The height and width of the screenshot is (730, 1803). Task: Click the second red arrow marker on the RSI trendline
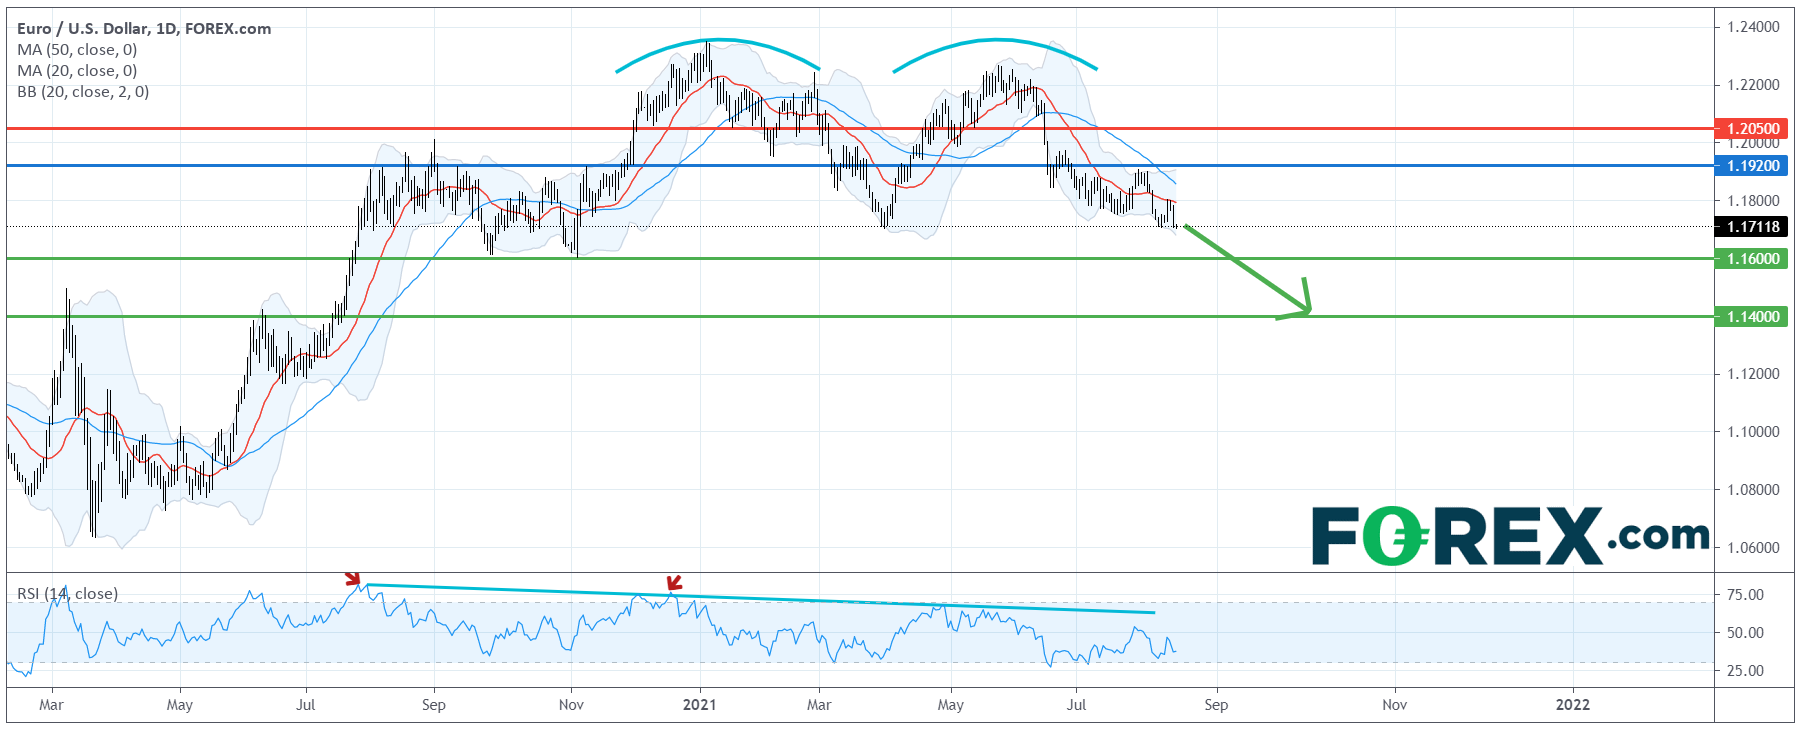click(x=674, y=583)
